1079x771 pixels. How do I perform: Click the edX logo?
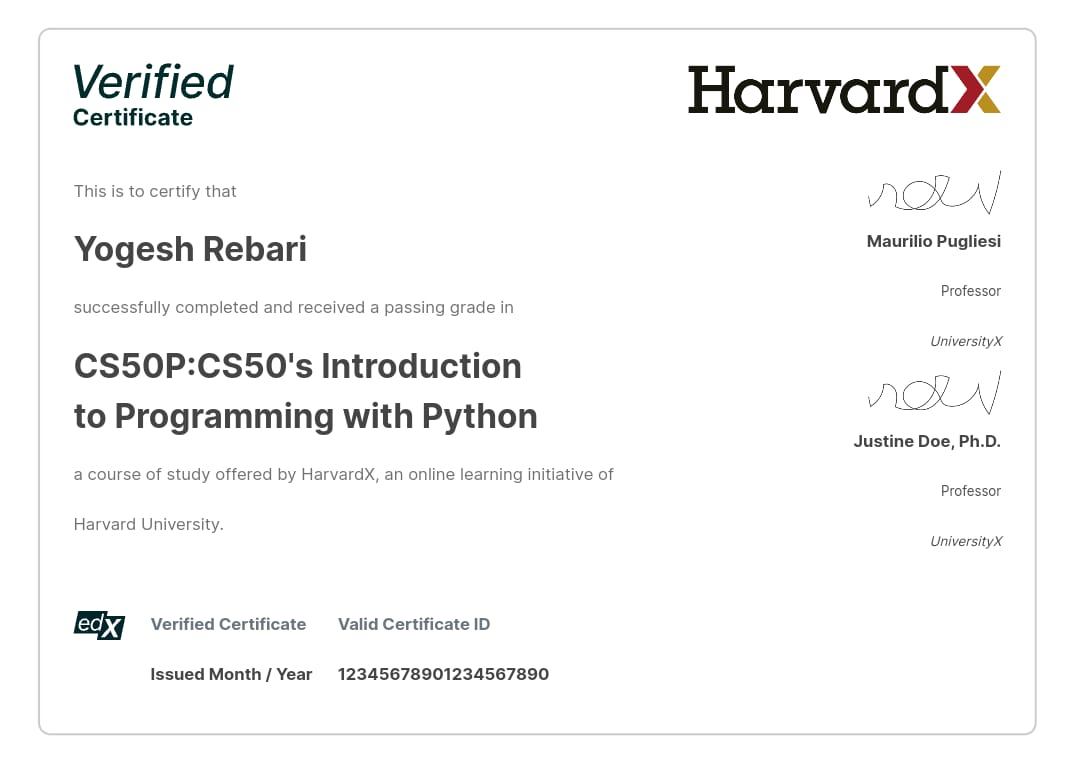[x=99, y=625]
